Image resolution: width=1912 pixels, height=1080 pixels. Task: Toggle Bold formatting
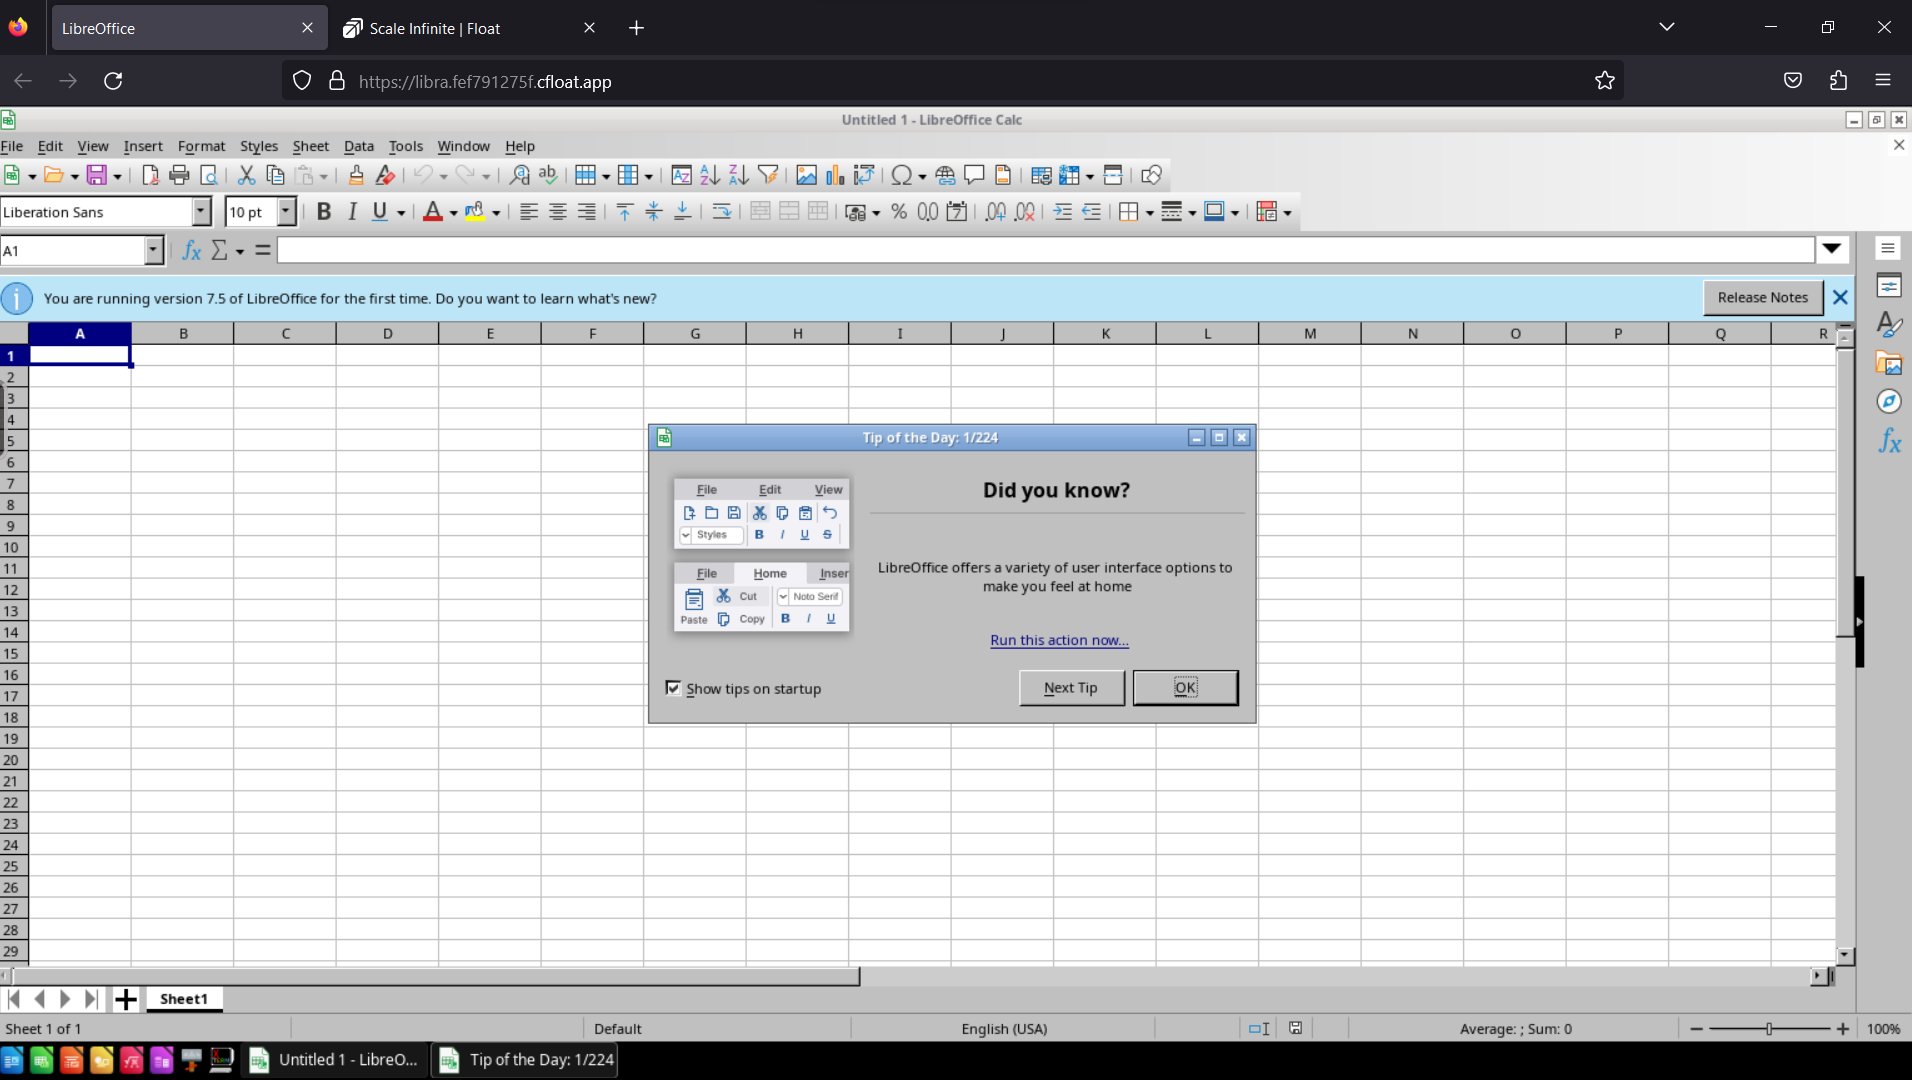coord(323,212)
